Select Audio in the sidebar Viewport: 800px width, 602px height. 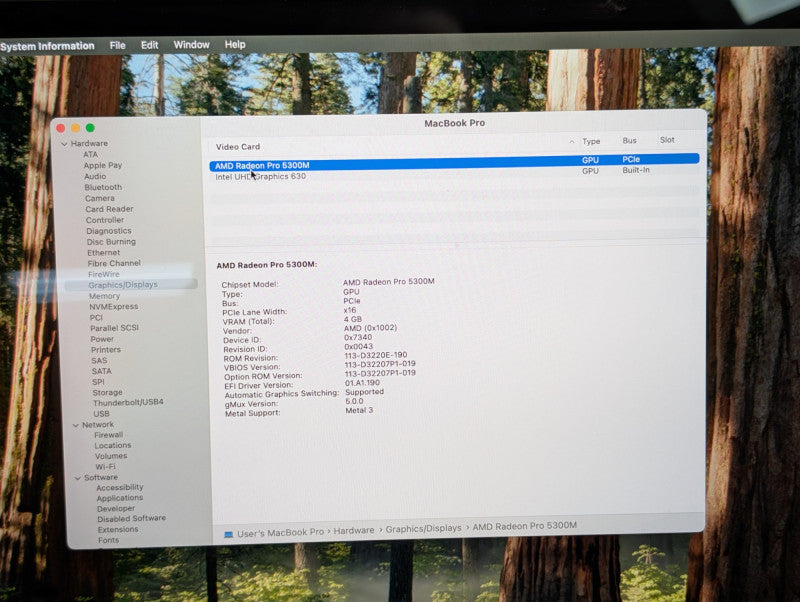click(x=95, y=176)
